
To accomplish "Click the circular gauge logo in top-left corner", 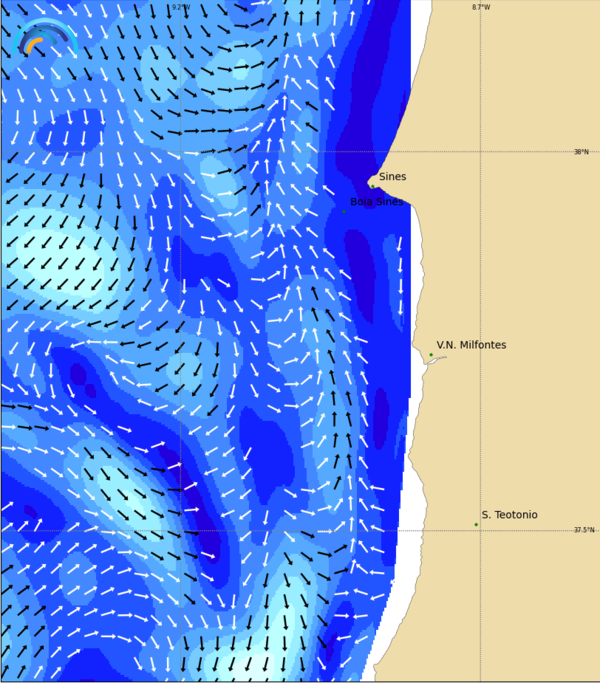I will tap(46, 38).
